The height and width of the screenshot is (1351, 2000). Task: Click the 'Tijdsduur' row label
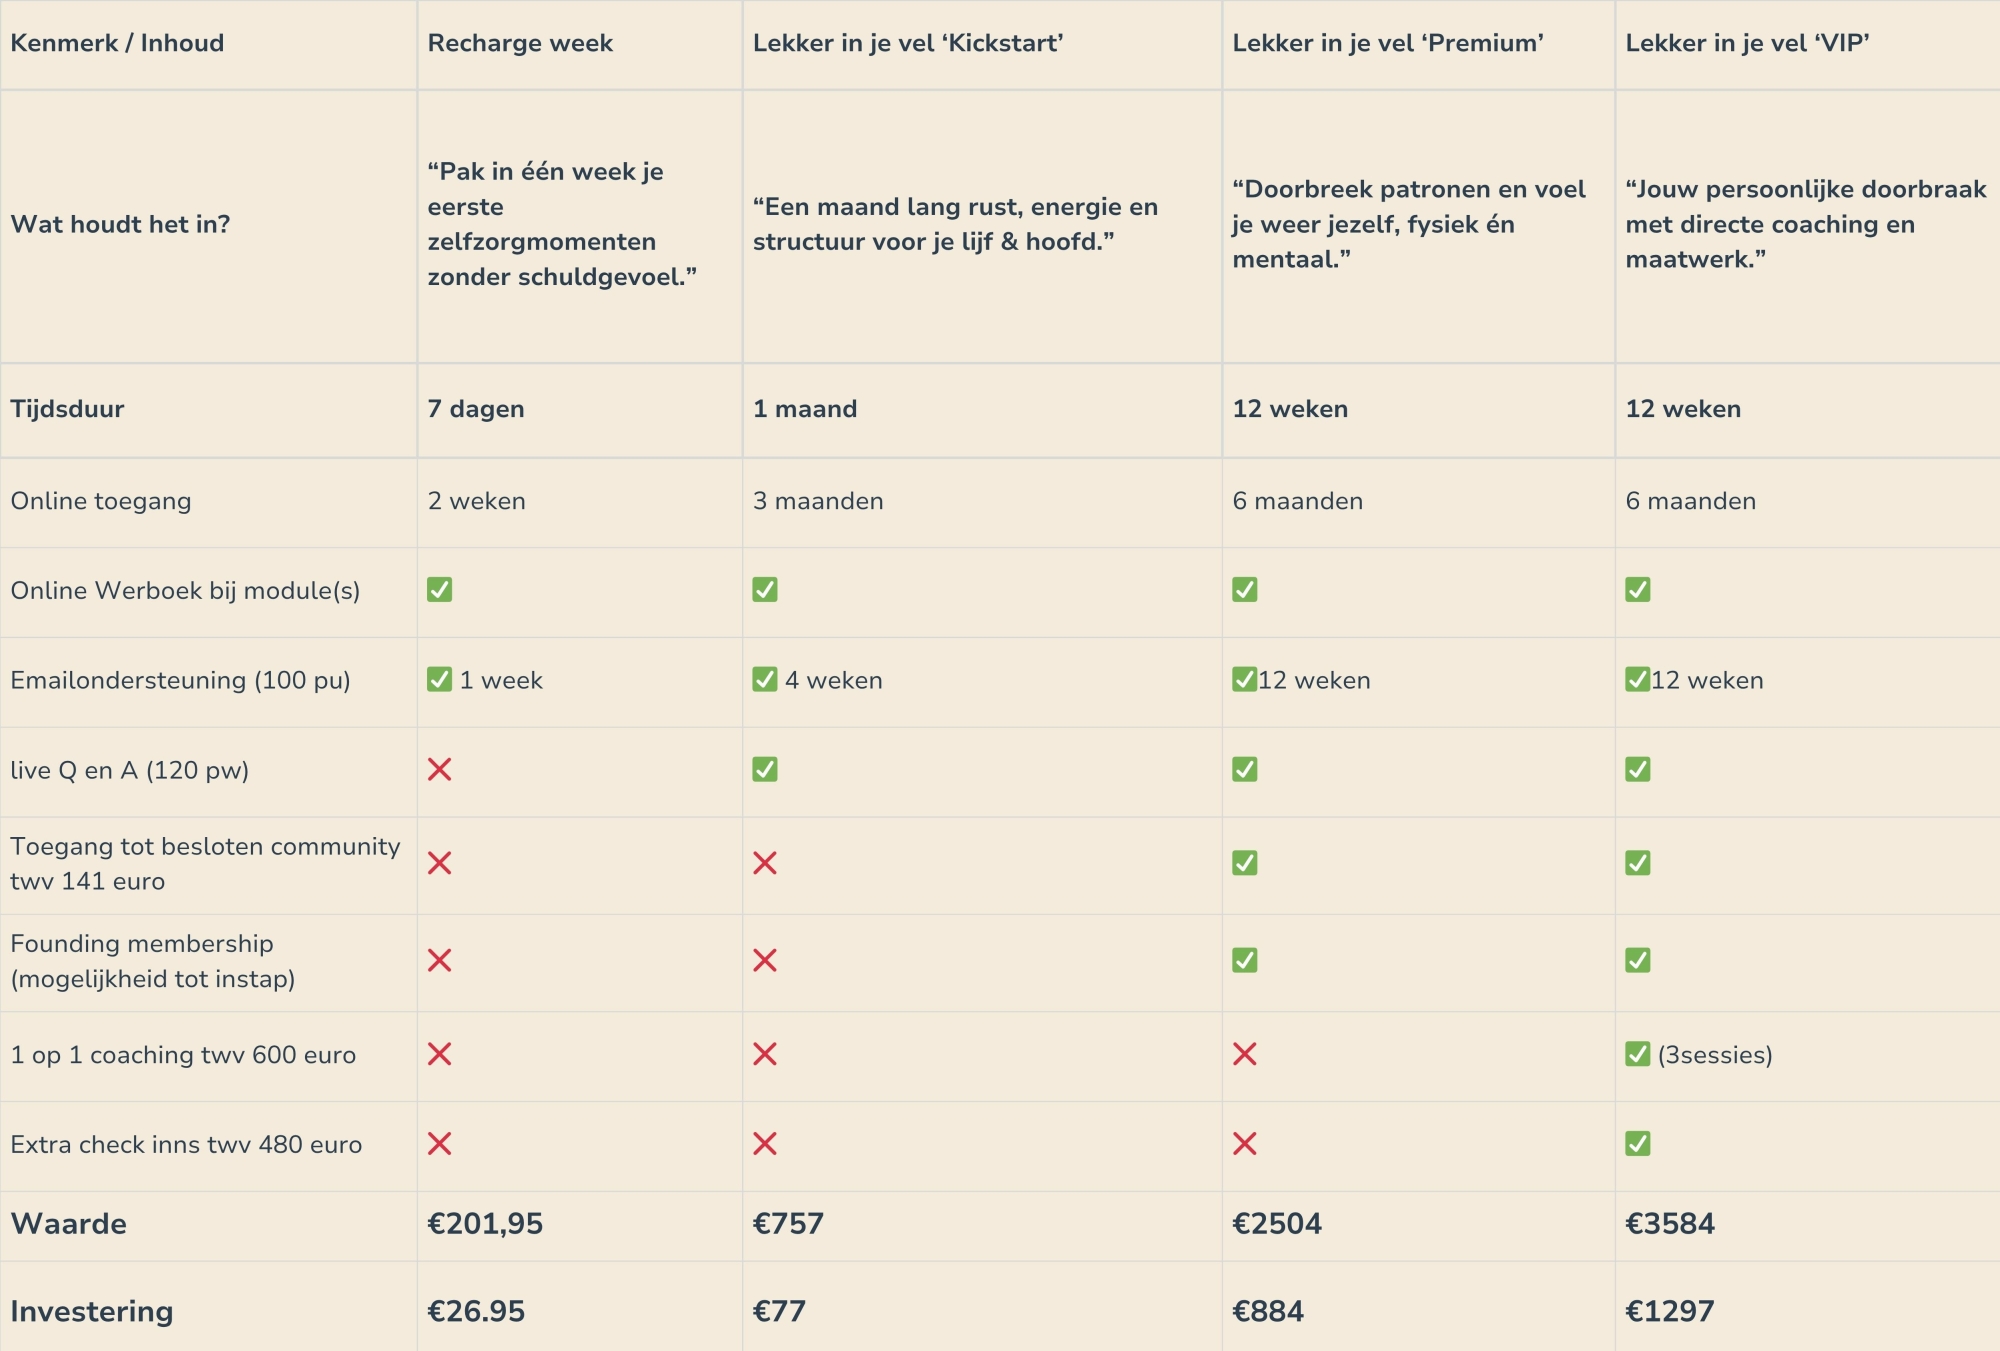pos(67,409)
